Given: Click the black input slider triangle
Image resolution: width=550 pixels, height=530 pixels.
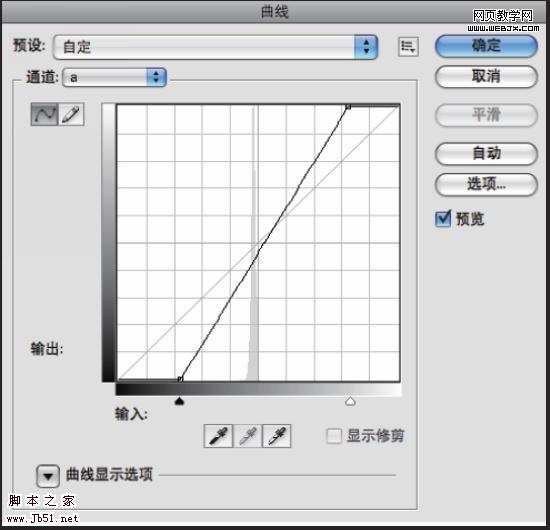Looking at the screenshot, I should coord(180,401).
